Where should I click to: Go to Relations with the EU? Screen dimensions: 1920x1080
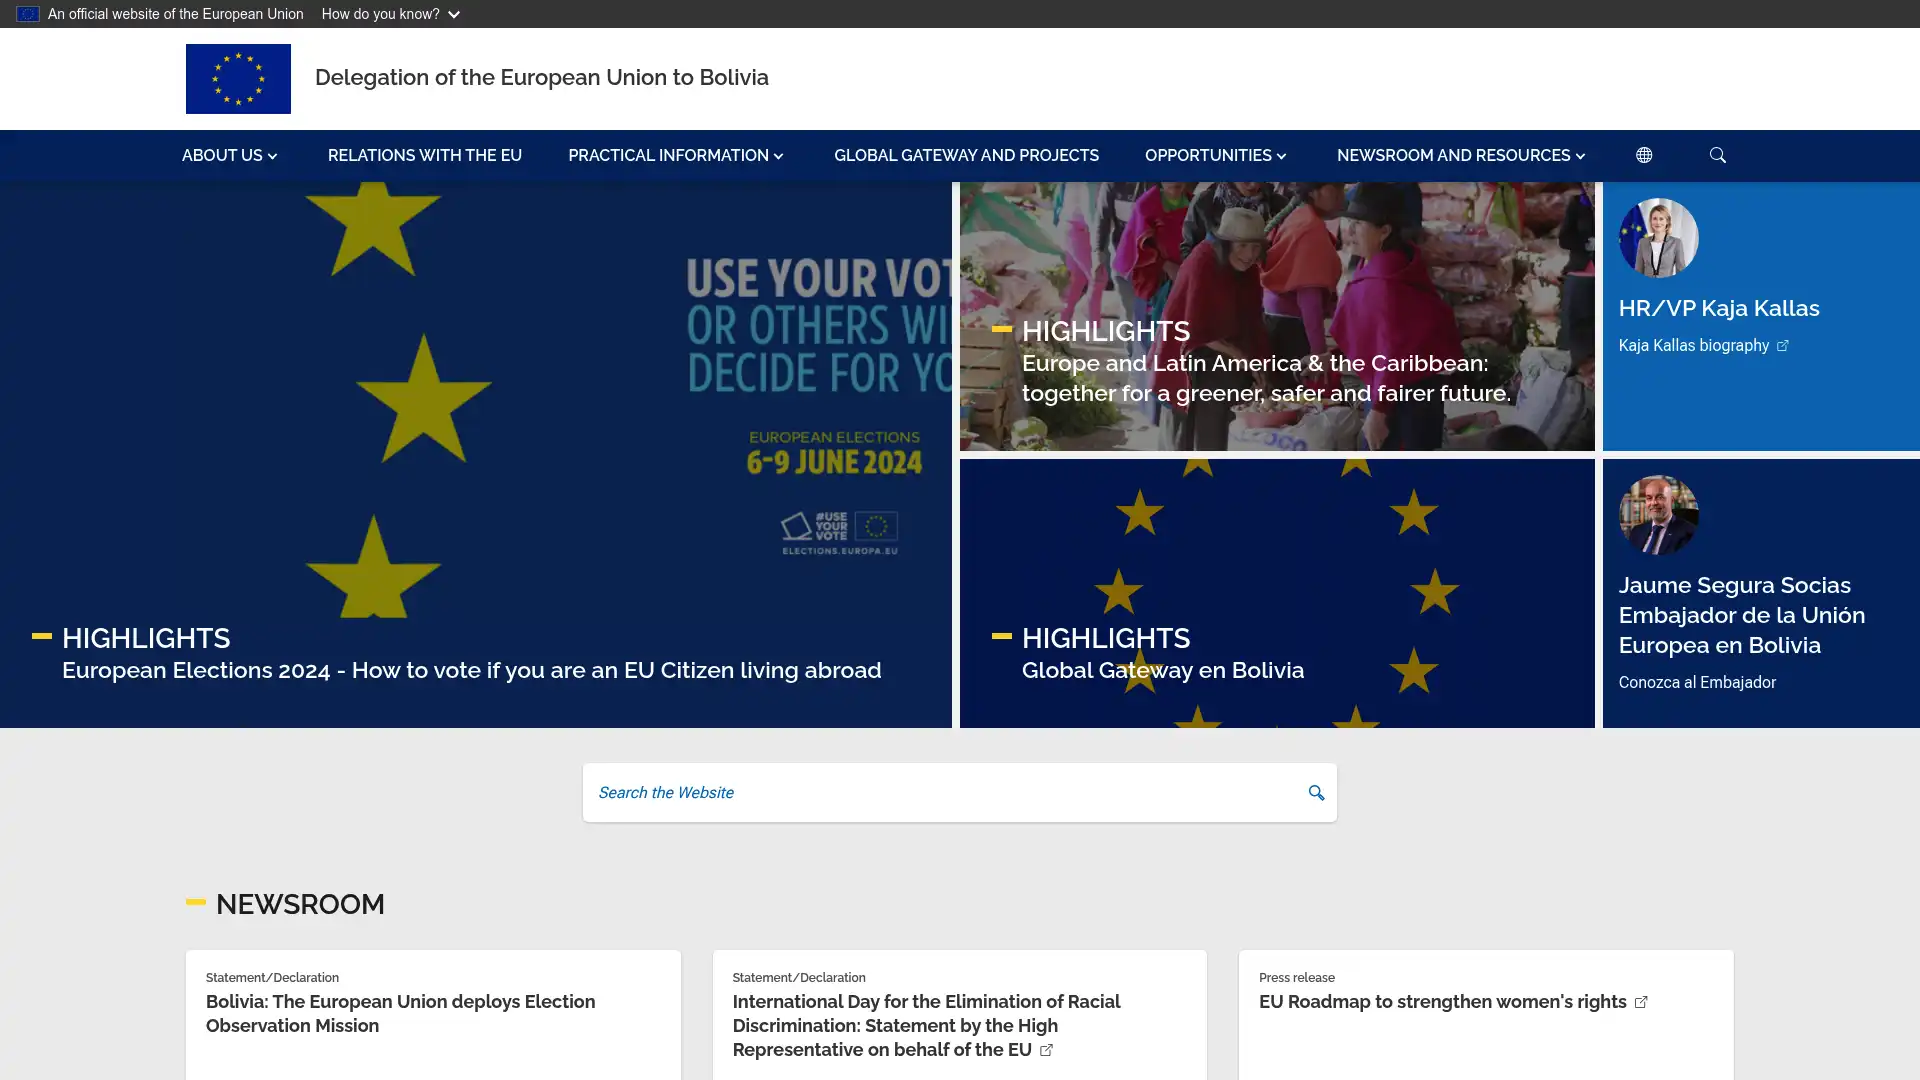pos(425,156)
